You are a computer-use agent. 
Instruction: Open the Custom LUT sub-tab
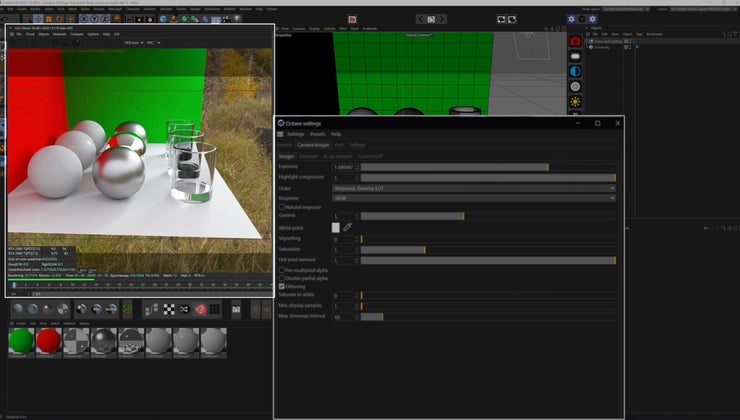pyautogui.click(x=370, y=156)
